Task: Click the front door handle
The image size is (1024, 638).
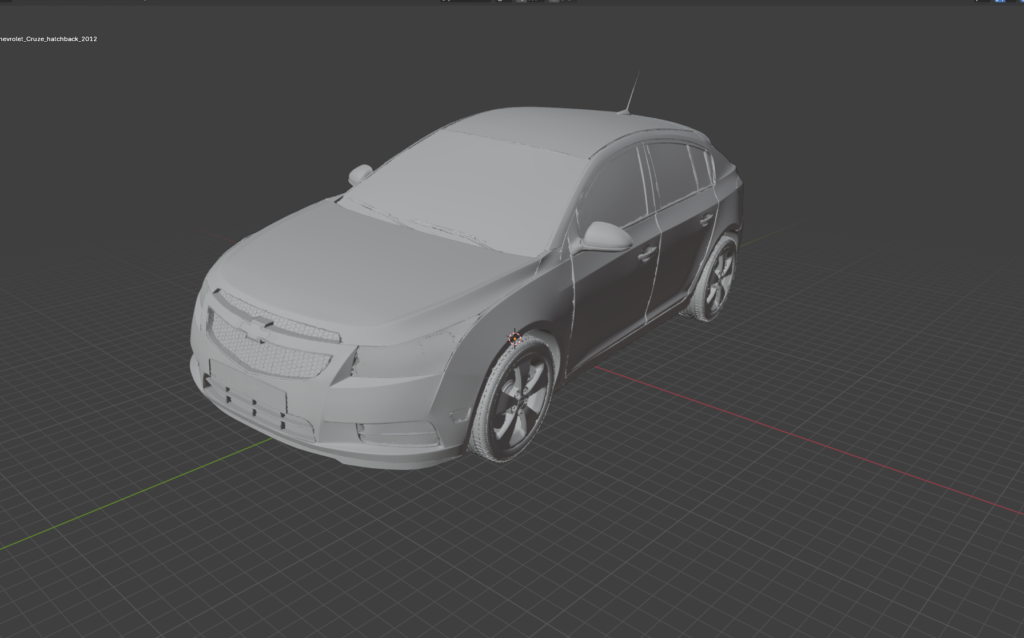Action: tap(647, 253)
